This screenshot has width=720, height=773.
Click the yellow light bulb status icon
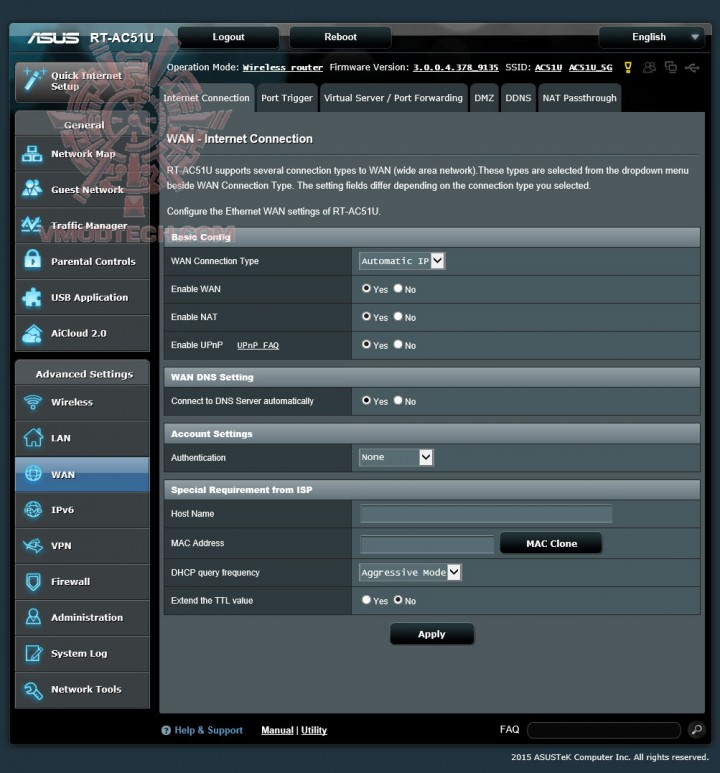pos(628,68)
